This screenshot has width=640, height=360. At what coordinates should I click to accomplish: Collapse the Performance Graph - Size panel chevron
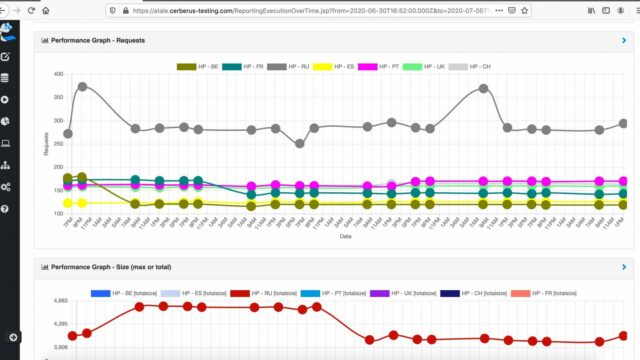(x=624, y=267)
